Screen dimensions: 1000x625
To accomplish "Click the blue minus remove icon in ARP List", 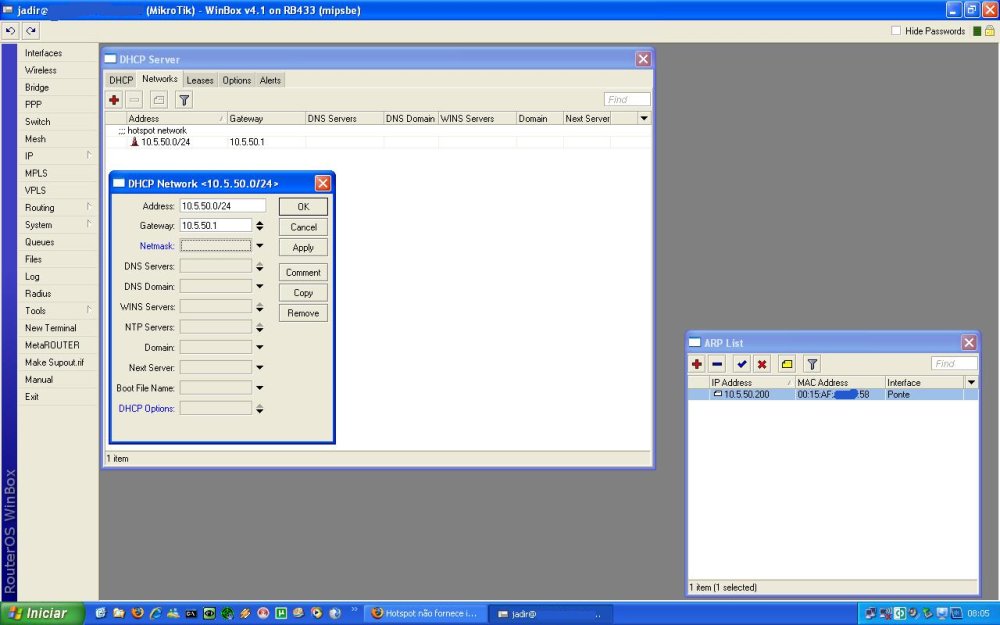I will click(x=717, y=364).
